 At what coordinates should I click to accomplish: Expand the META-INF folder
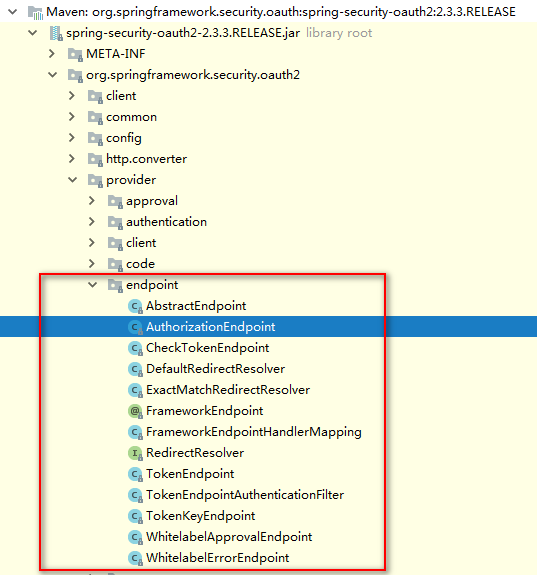pos(52,54)
